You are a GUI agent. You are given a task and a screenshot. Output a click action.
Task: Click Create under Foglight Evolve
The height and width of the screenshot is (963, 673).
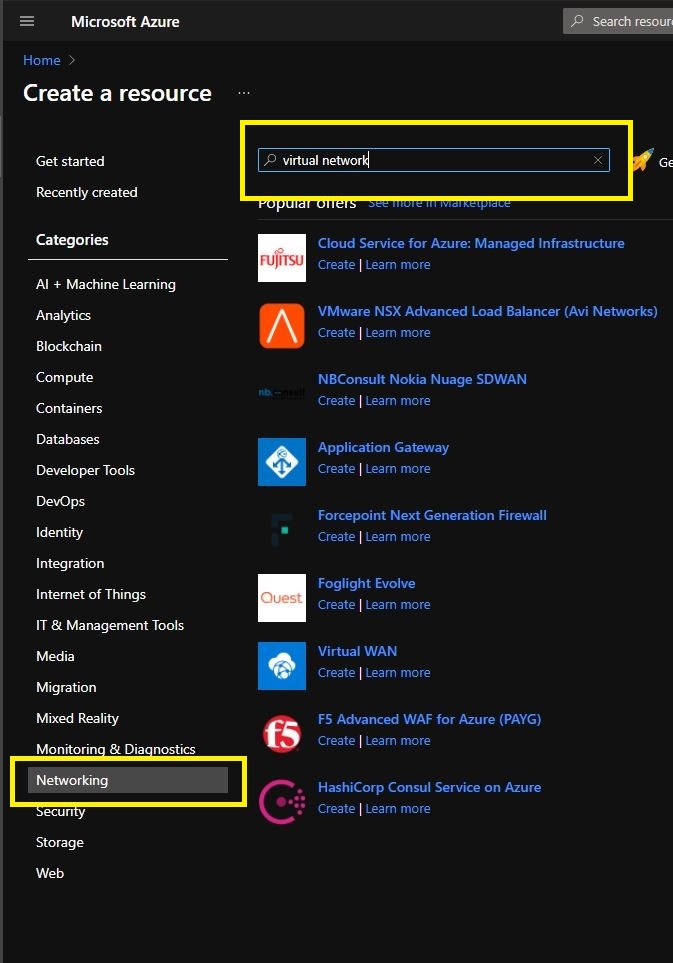(x=336, y=605)
